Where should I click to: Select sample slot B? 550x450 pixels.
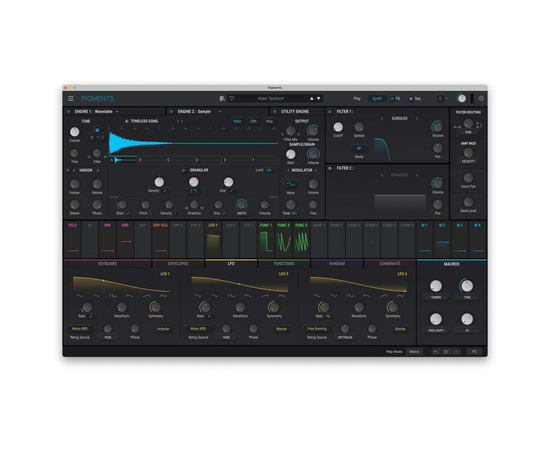pyautogui.click(x=151, y=160)
